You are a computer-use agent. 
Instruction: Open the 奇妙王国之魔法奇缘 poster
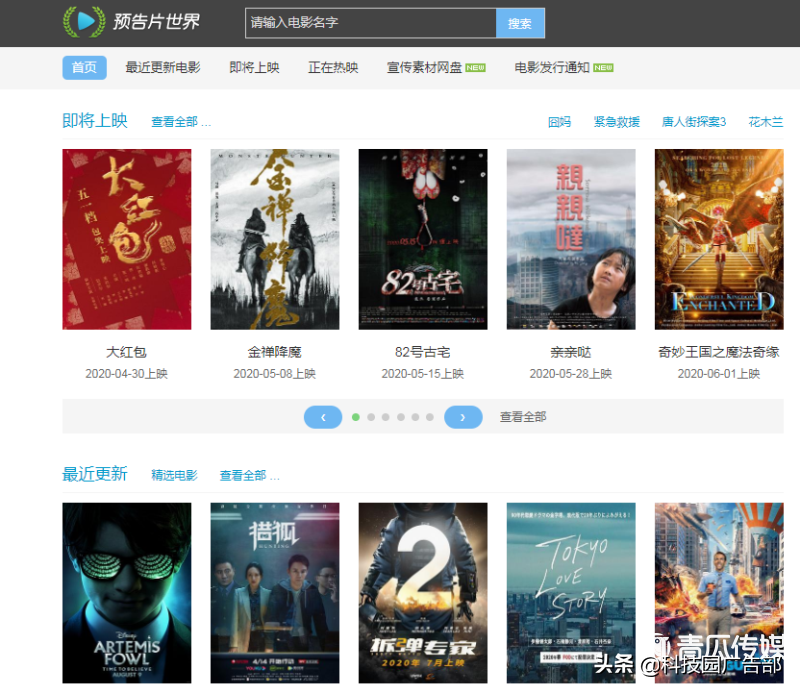click(x=719, y=239)
